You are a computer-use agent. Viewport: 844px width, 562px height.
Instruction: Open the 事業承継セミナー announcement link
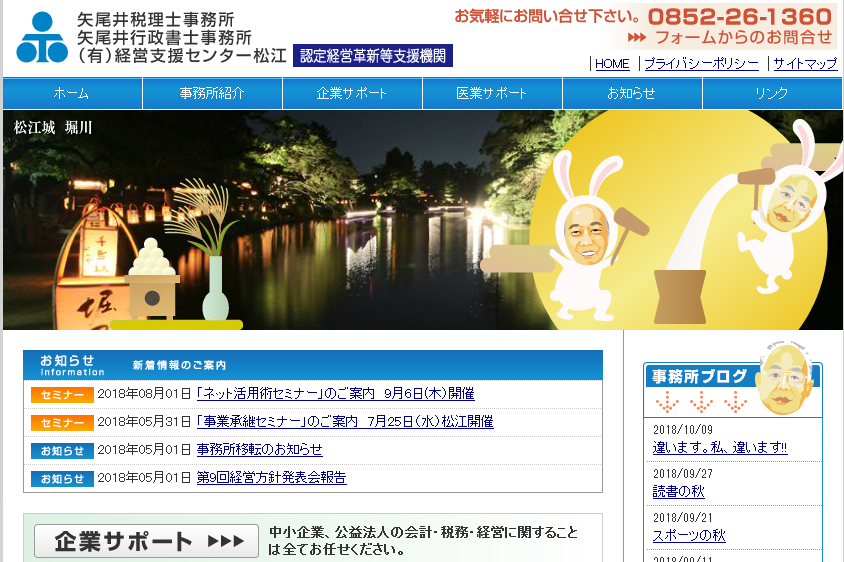click(x=344, y=422)
